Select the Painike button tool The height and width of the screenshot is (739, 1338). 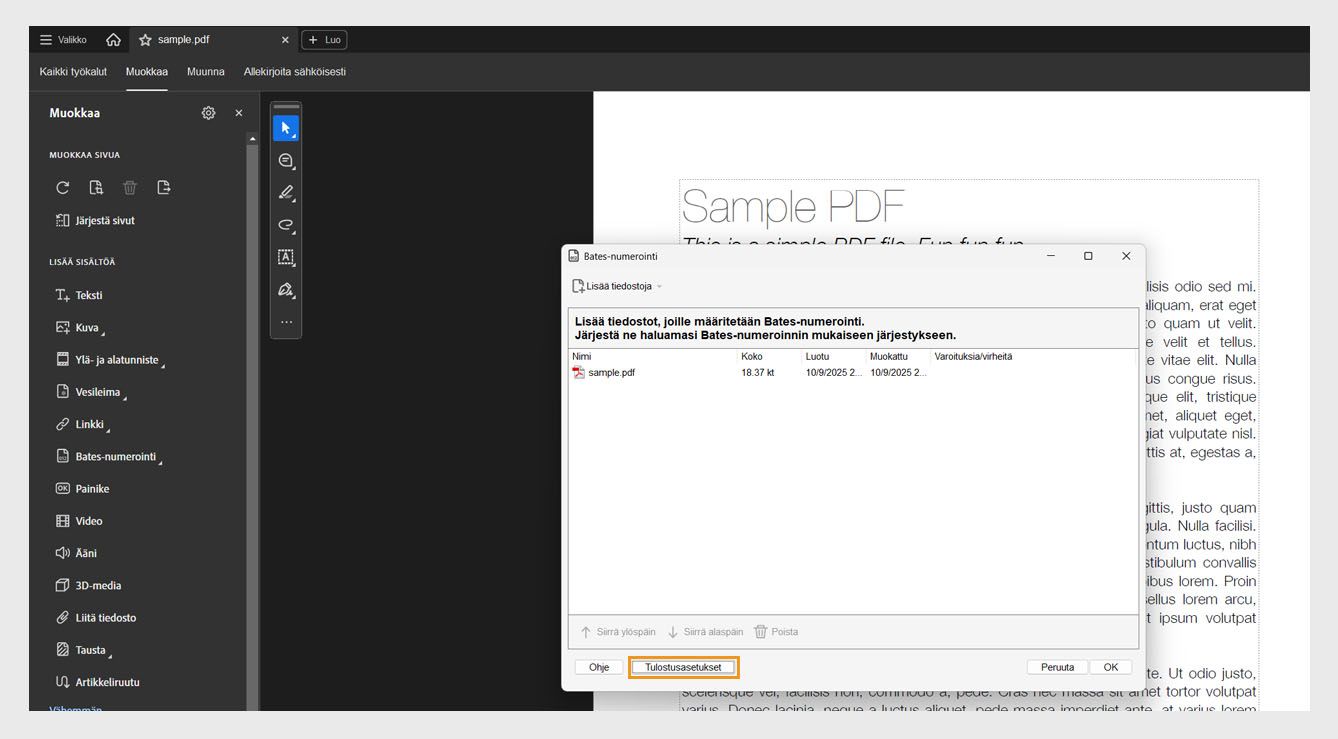pos(83,489)
